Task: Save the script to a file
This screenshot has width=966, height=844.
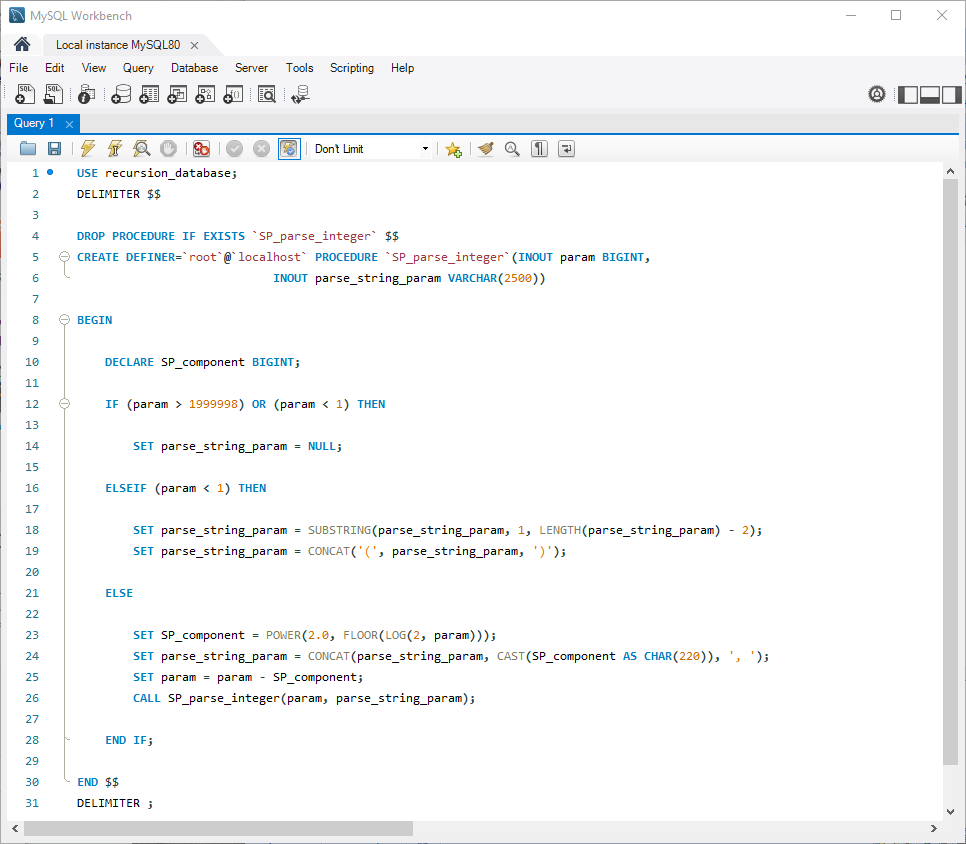Action: [x=54, y=149]
